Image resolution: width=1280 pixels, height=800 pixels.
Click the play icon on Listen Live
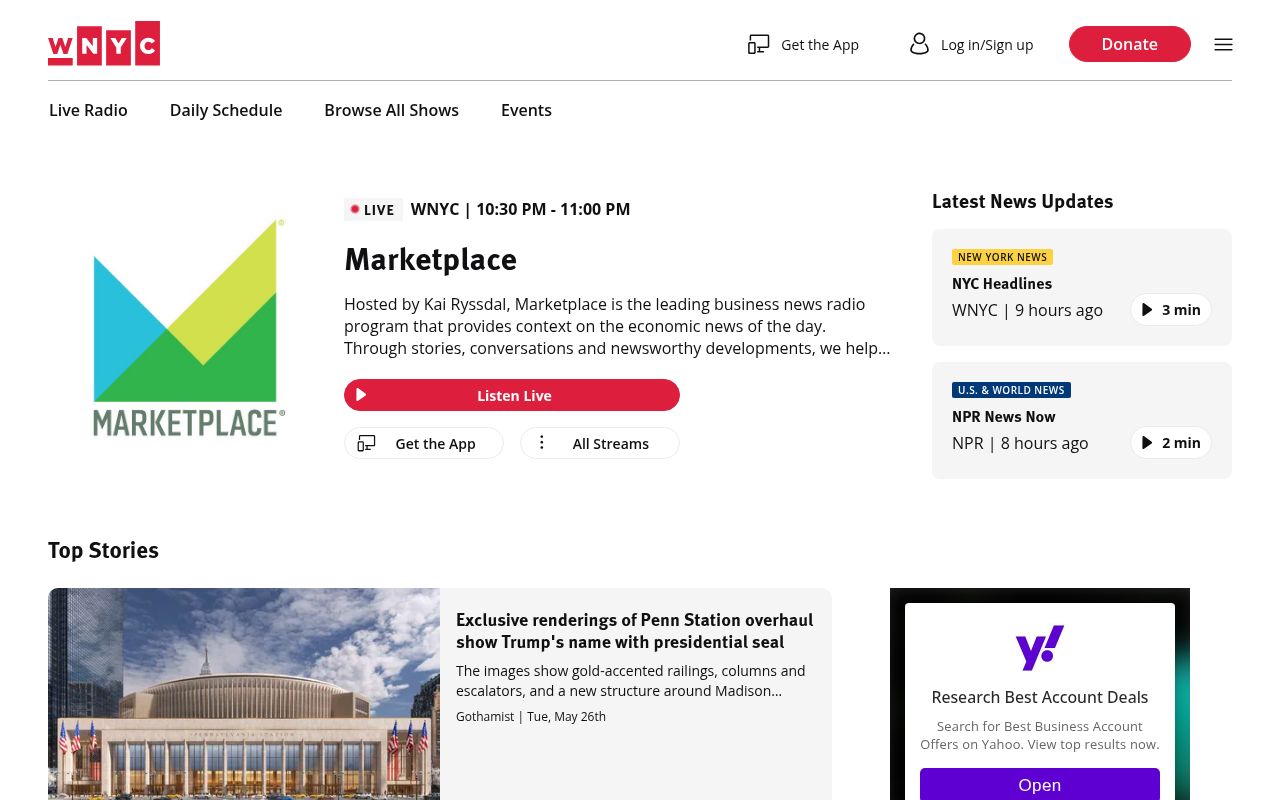point(361,395)
